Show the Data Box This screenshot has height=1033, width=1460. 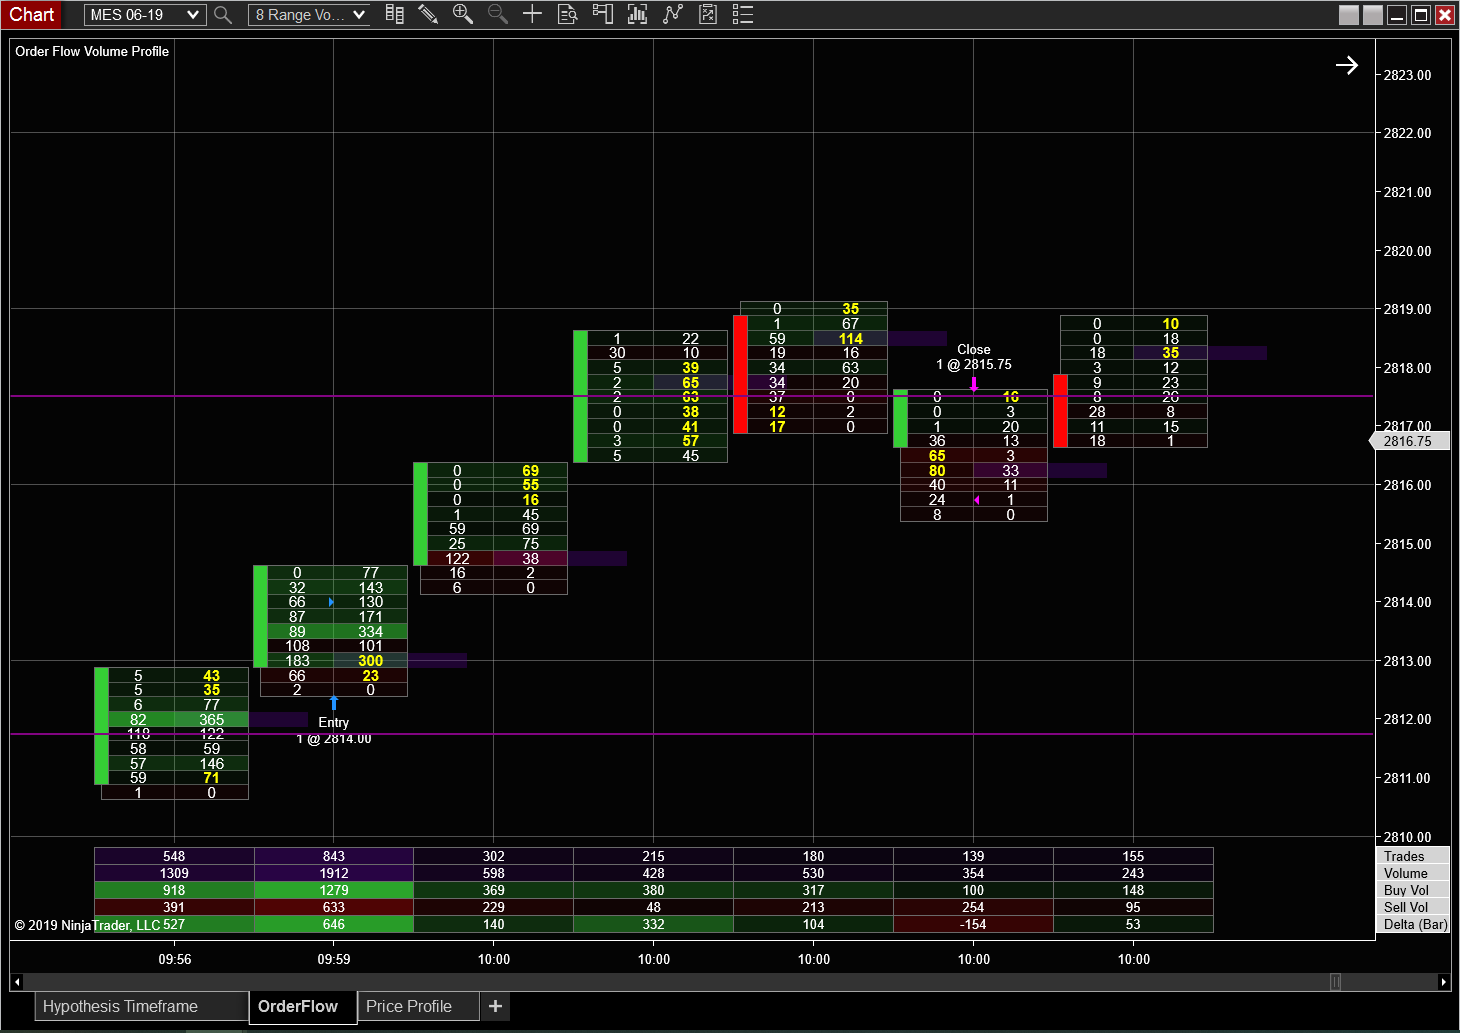[x=567, y=14]
